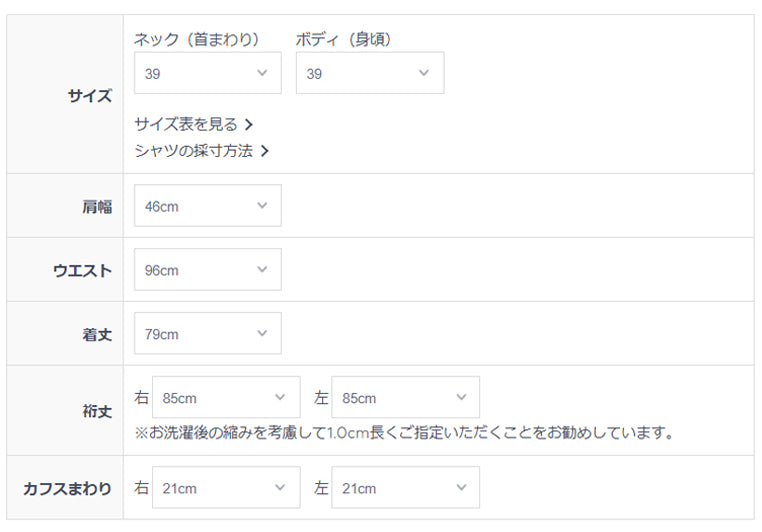Viewport: 762px width, 532px height.
Task: Click the ネック（首まわり） field label
Action: coord(196,40)
